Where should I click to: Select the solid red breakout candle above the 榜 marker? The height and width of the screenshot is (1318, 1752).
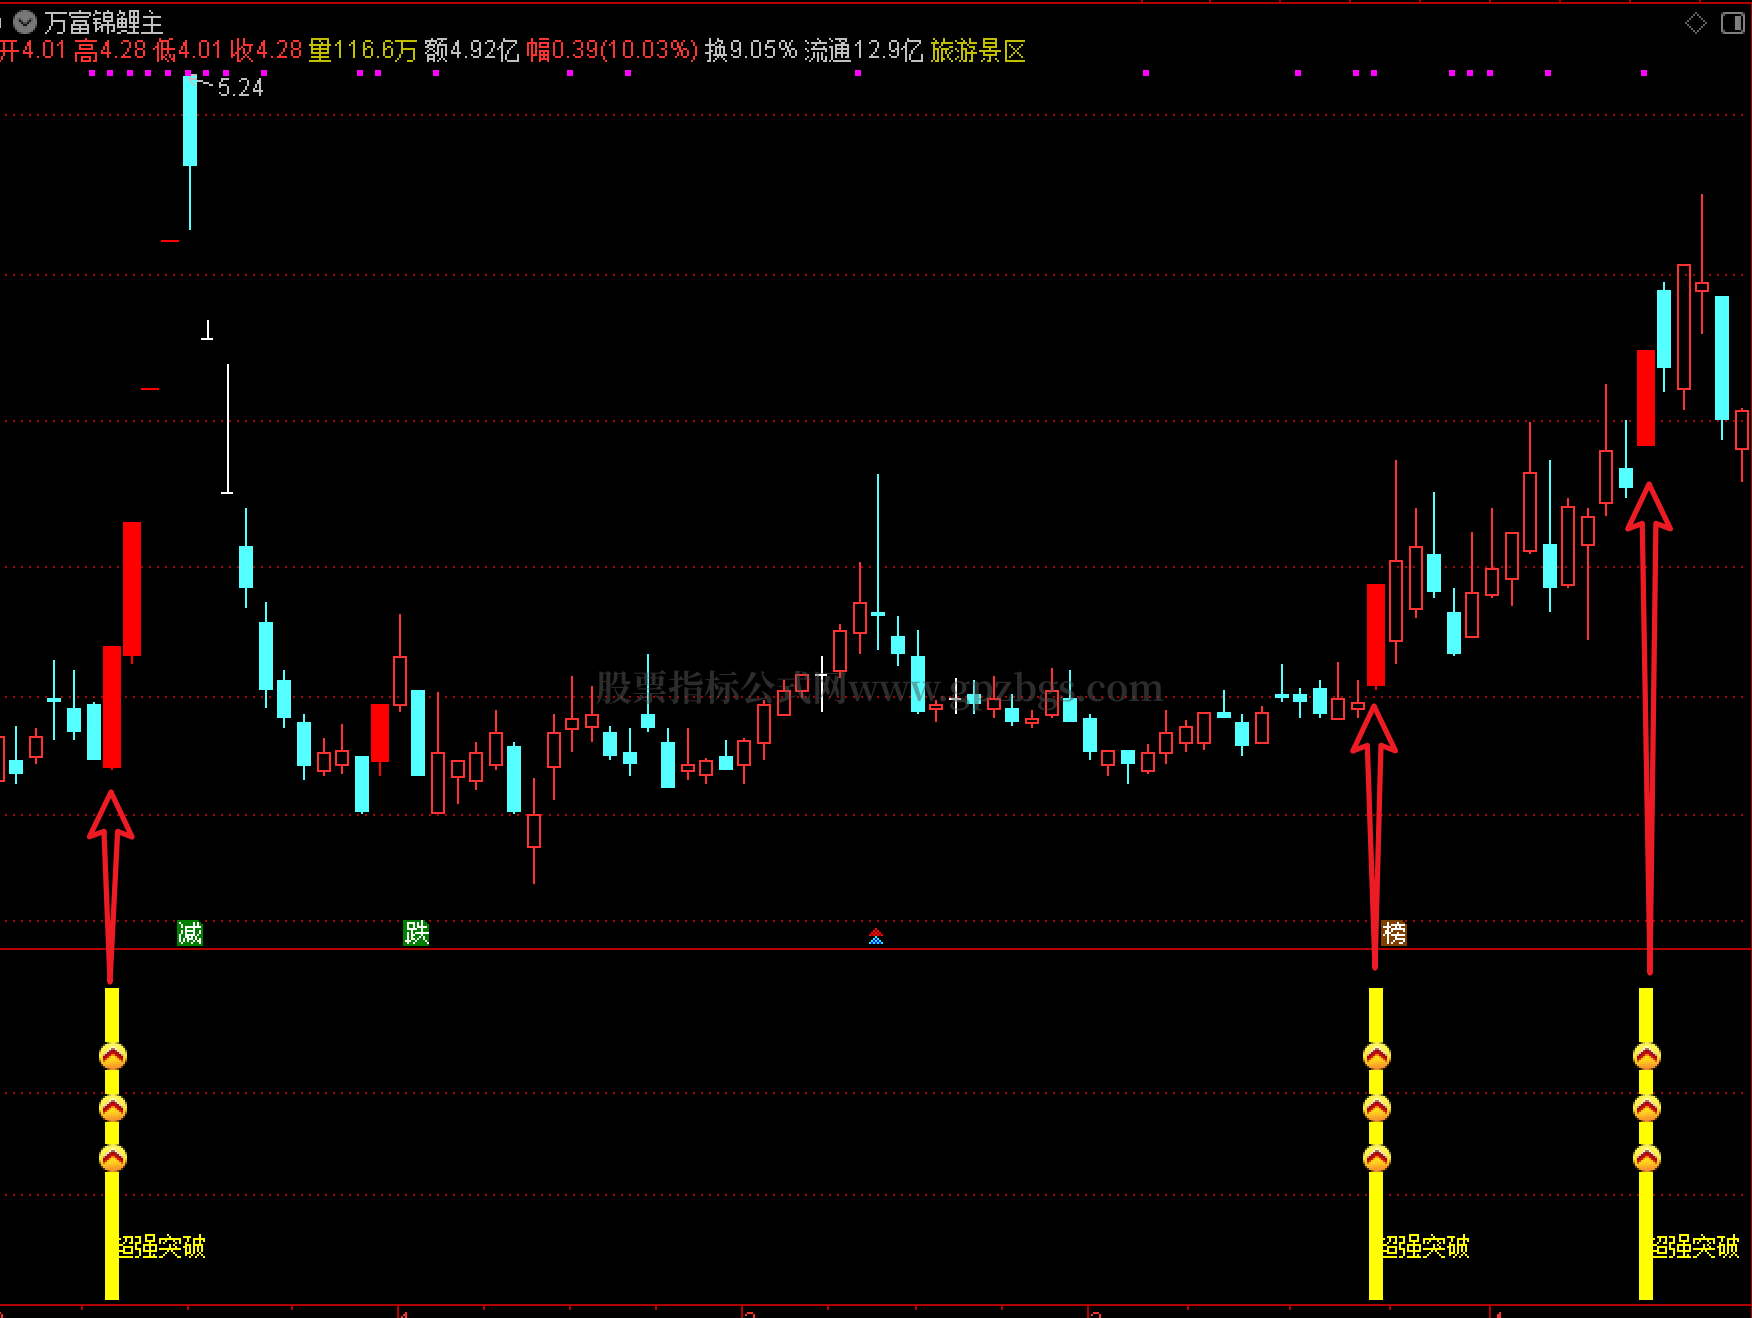click(1376, 635)
